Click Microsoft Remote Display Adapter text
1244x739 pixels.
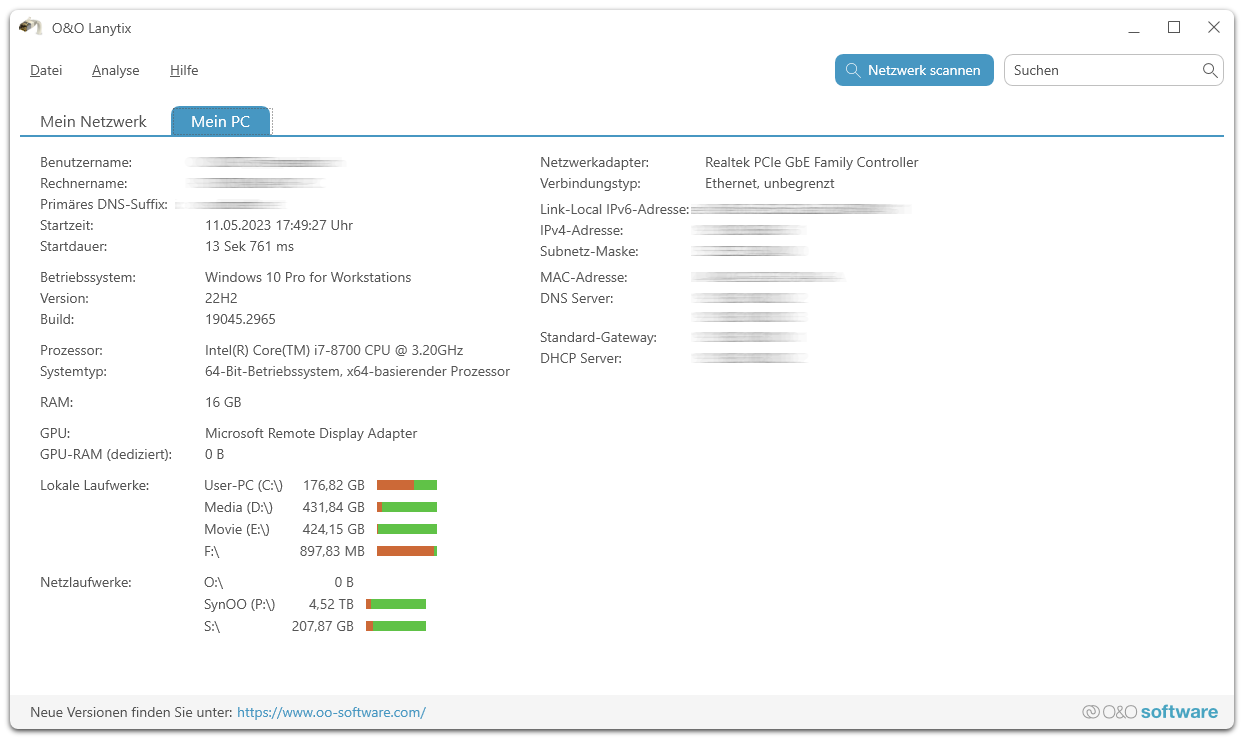(311, 433)
